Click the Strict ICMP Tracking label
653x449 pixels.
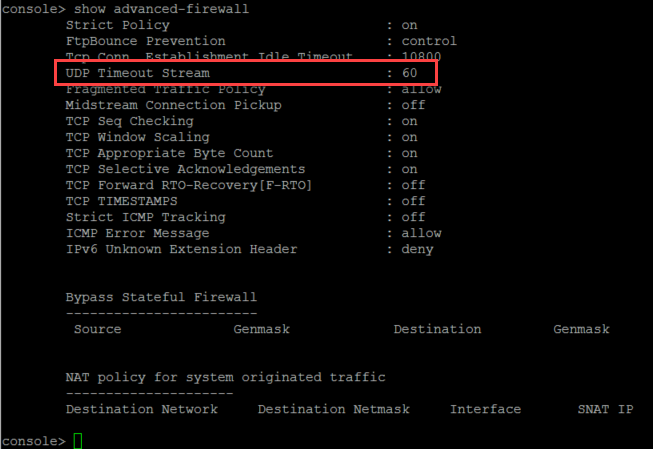[145, 217]
